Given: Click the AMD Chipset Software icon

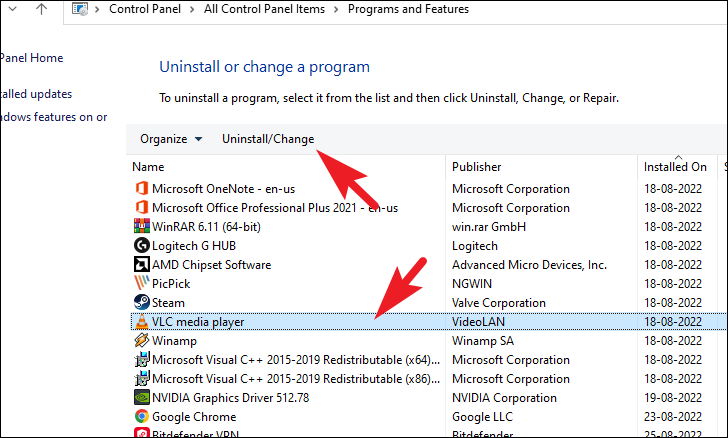Looking at the screenshot, I should (x=142, y=264).
